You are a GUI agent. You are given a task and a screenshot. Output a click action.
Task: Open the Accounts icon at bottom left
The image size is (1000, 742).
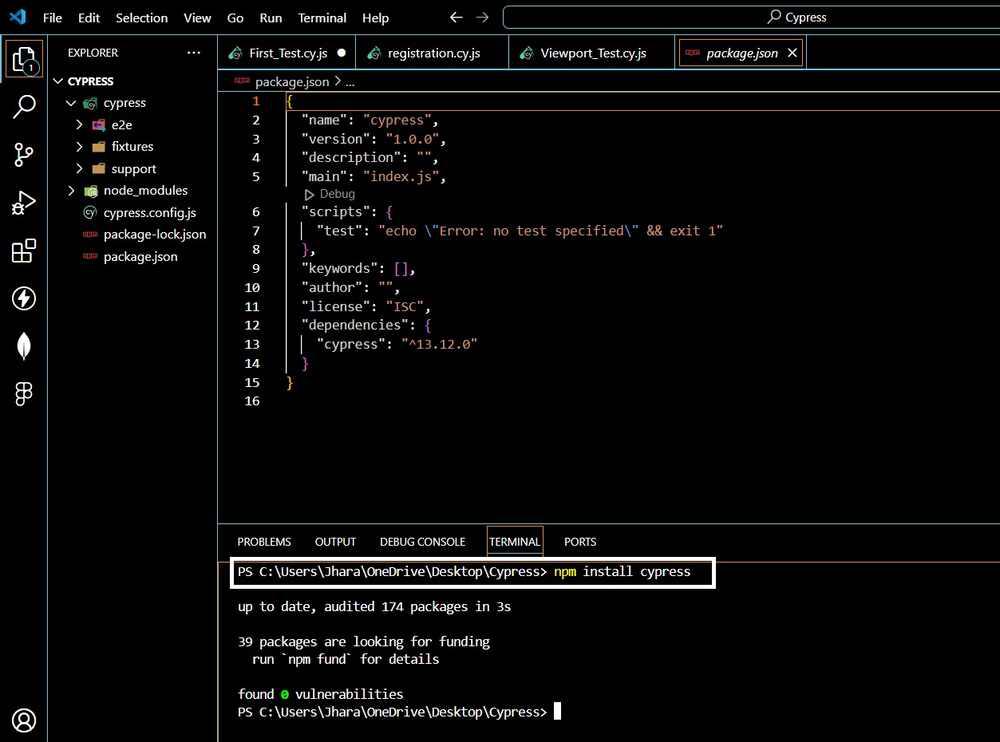click(x=24, y=720)
